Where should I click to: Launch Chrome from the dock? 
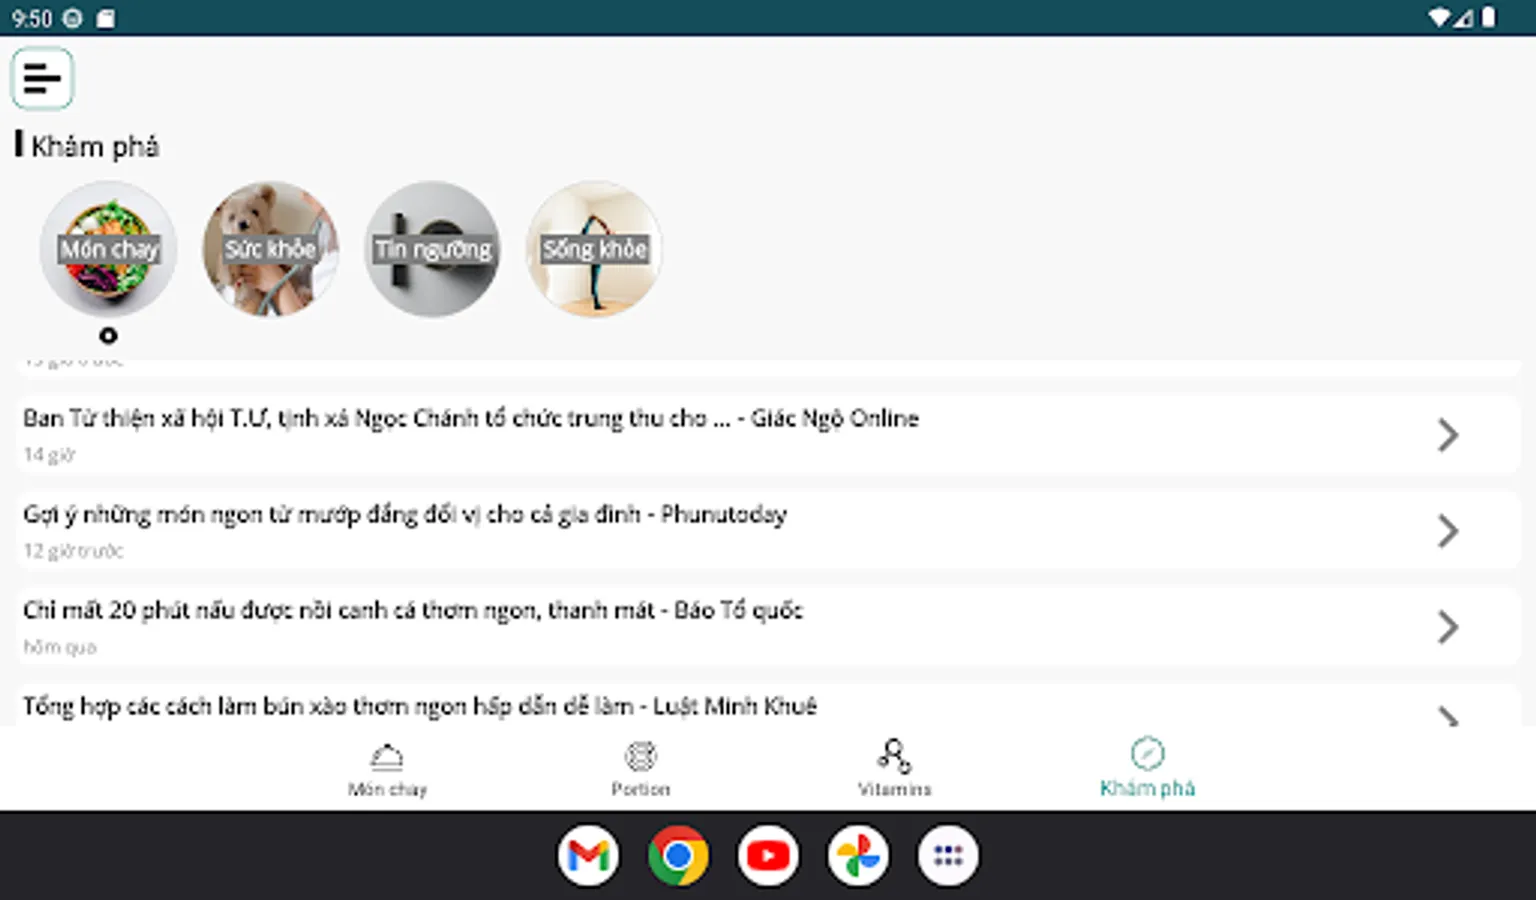pyautogui.click(x=679, y=855)
